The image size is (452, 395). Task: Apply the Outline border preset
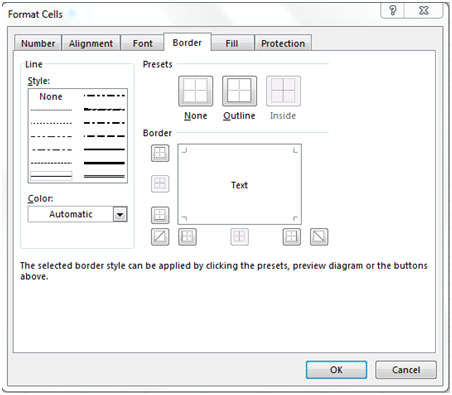(239, 91)
